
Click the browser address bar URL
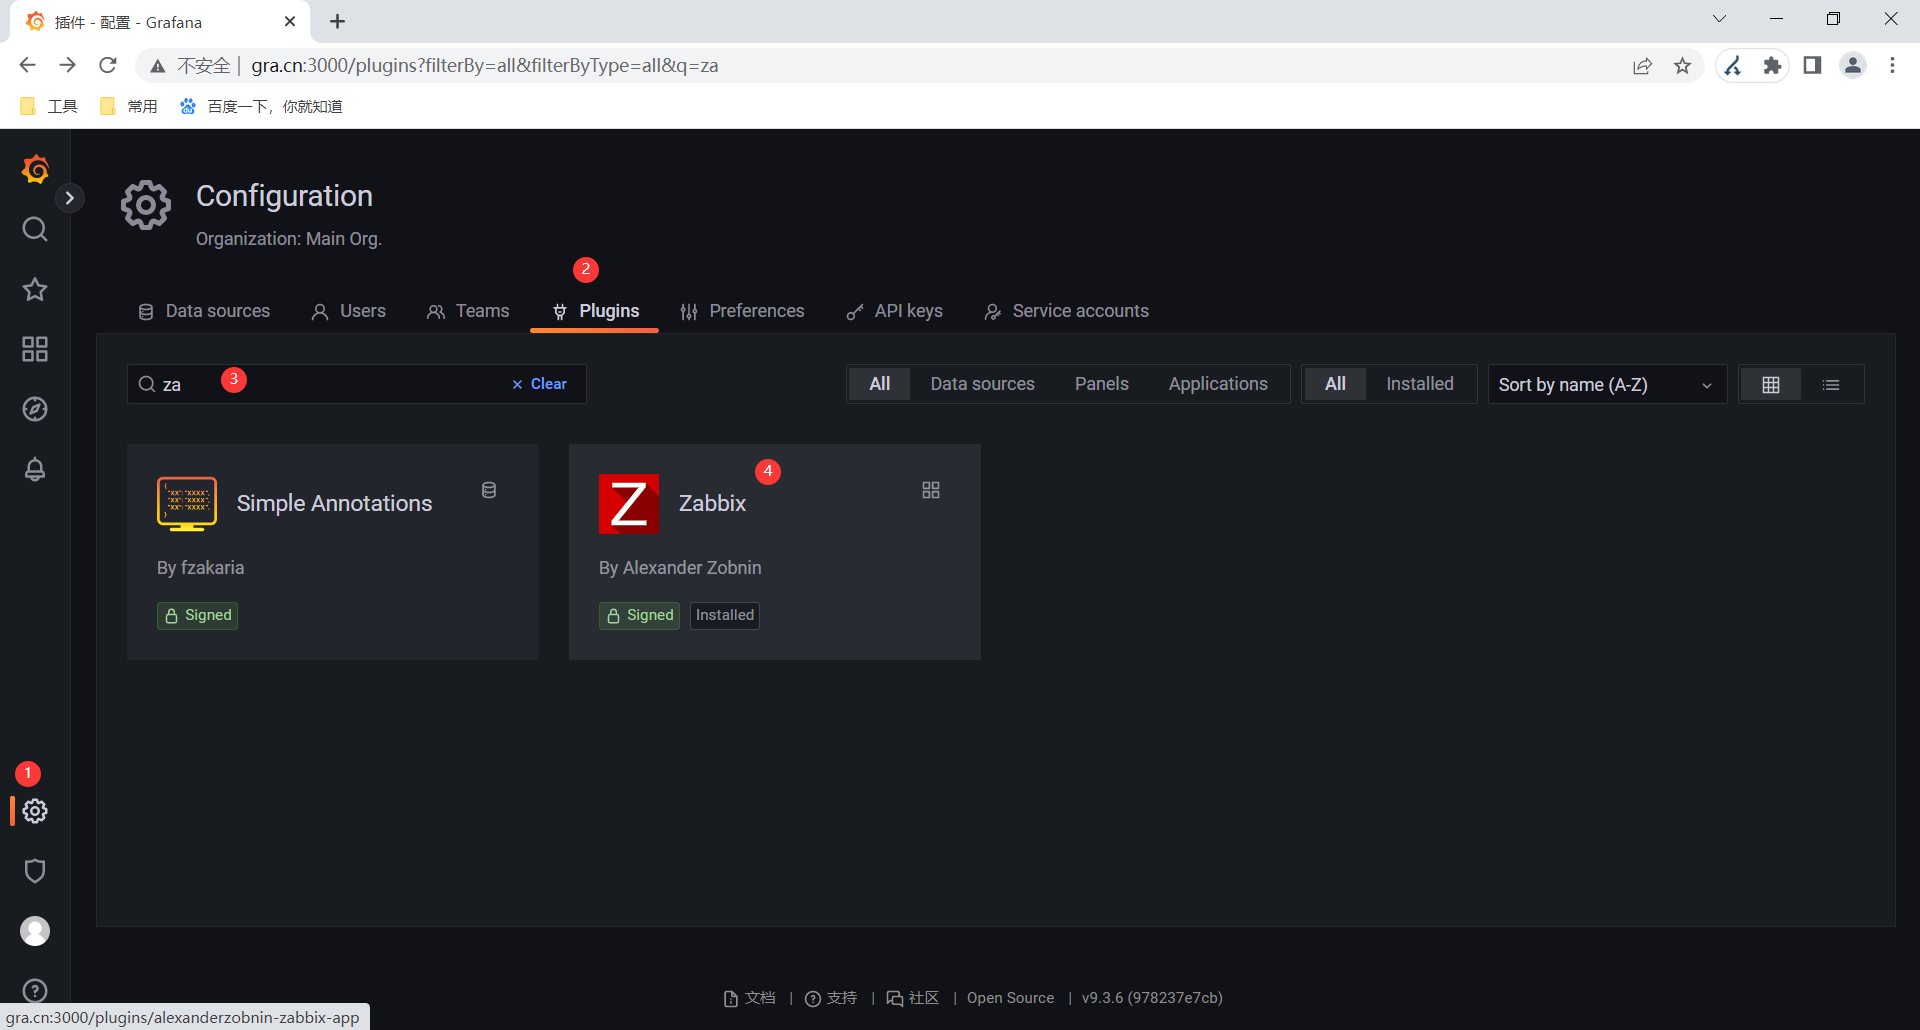tap(485, 65)
